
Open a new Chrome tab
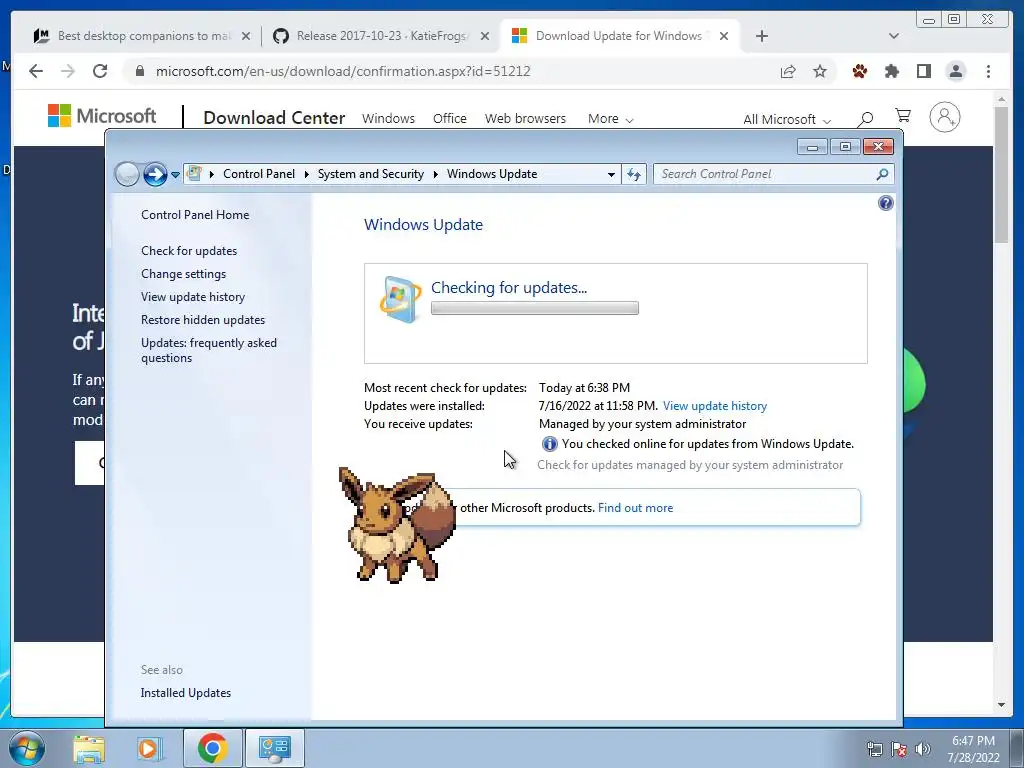[761, 36]
